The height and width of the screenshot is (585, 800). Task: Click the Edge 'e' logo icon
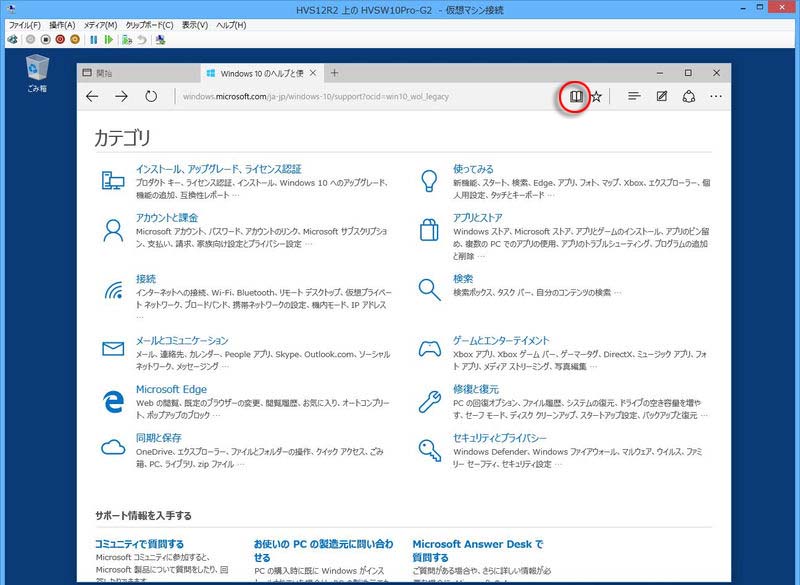point(113,401)
